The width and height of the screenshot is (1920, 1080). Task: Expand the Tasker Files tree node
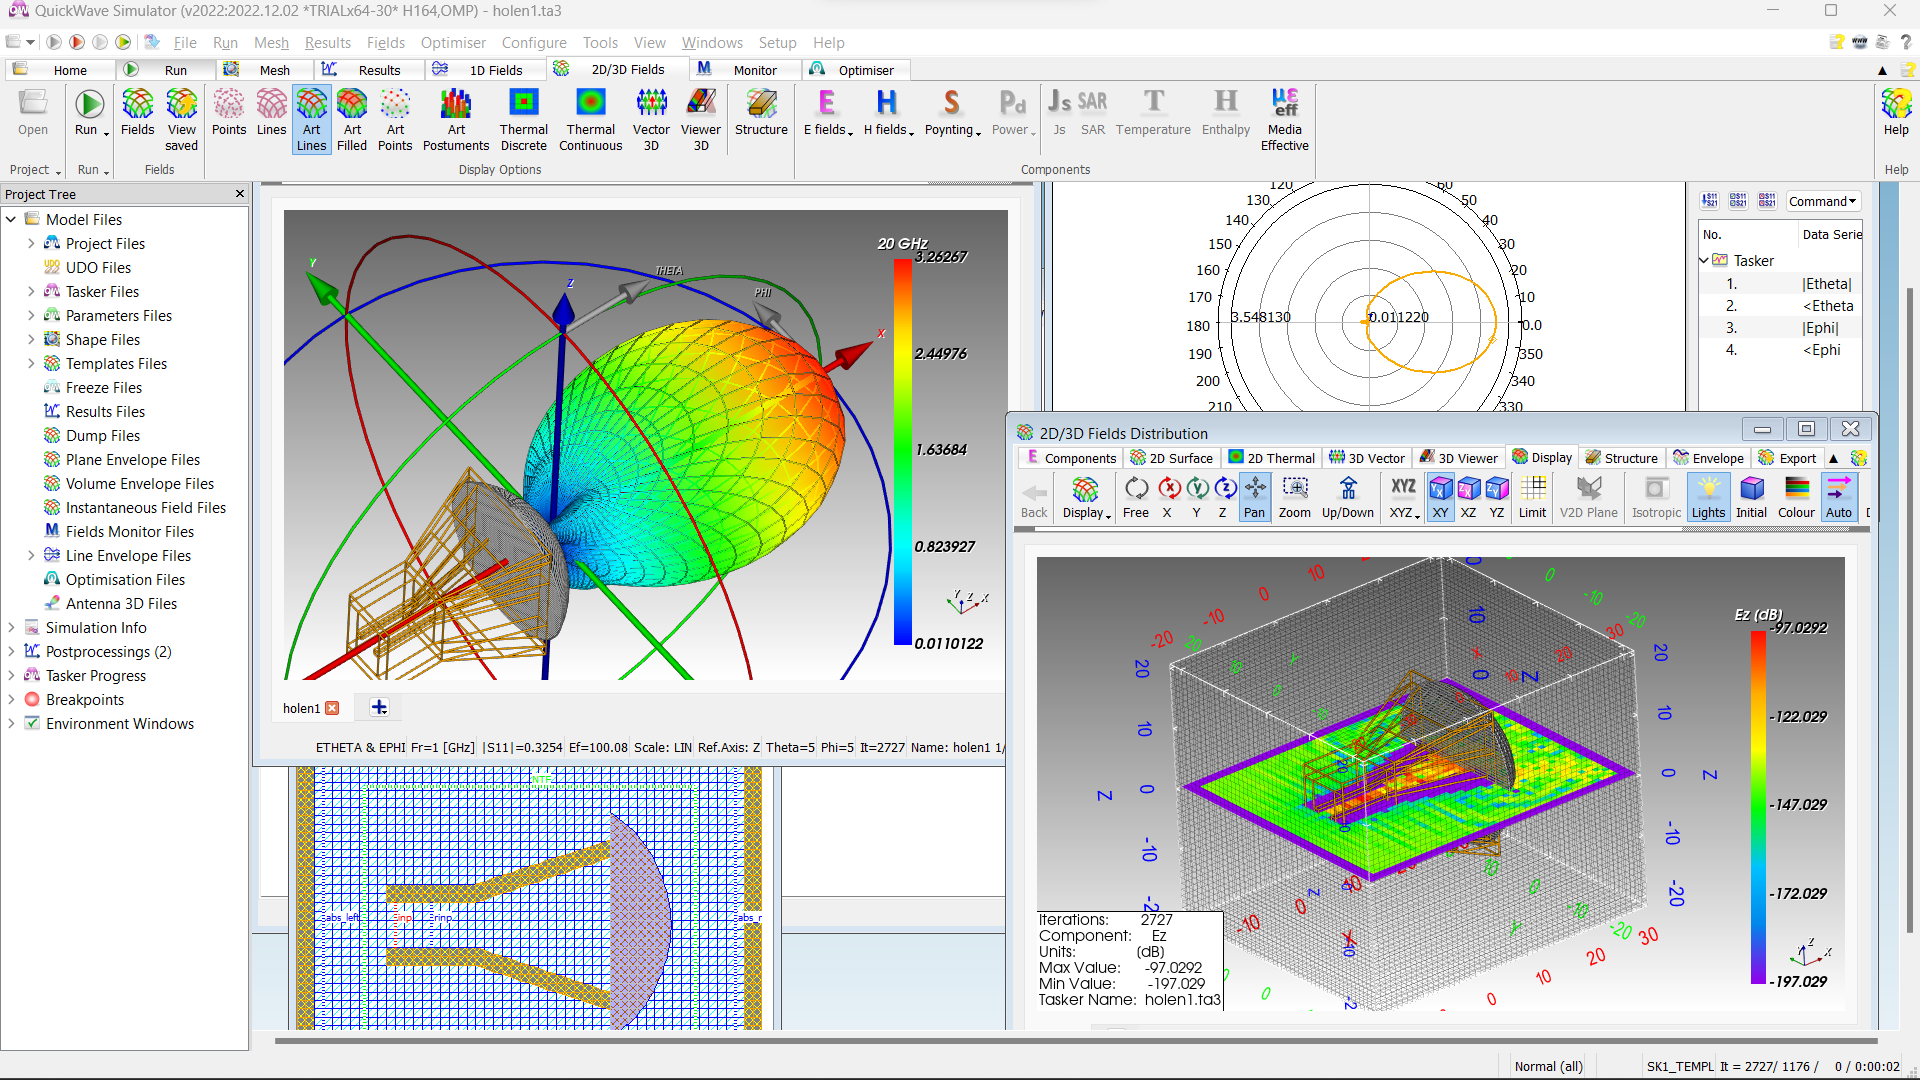tap(31, 292)
